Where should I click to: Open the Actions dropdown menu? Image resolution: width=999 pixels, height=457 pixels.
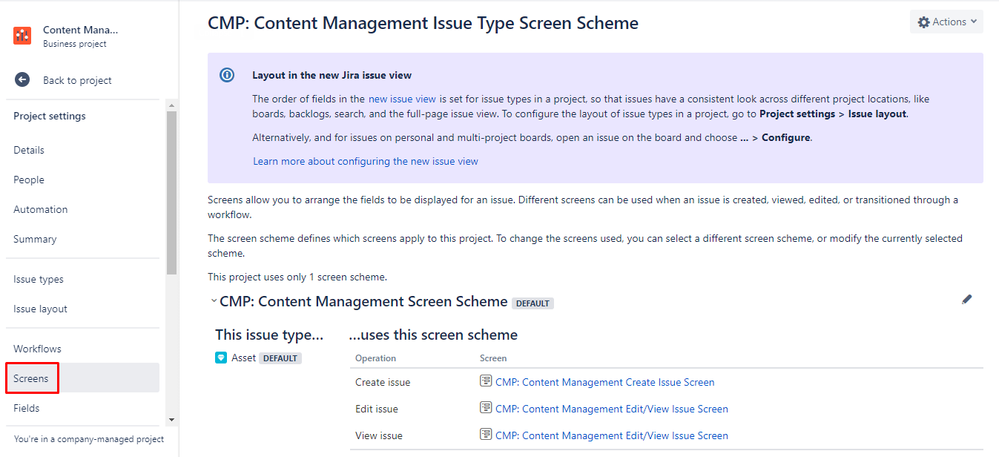946,22
